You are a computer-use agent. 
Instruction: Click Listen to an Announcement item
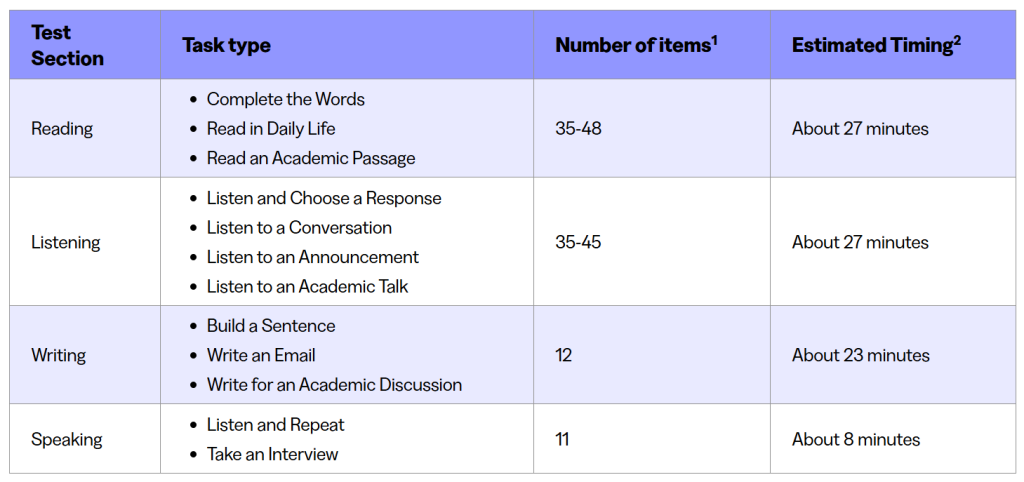(x=312, y=257)
